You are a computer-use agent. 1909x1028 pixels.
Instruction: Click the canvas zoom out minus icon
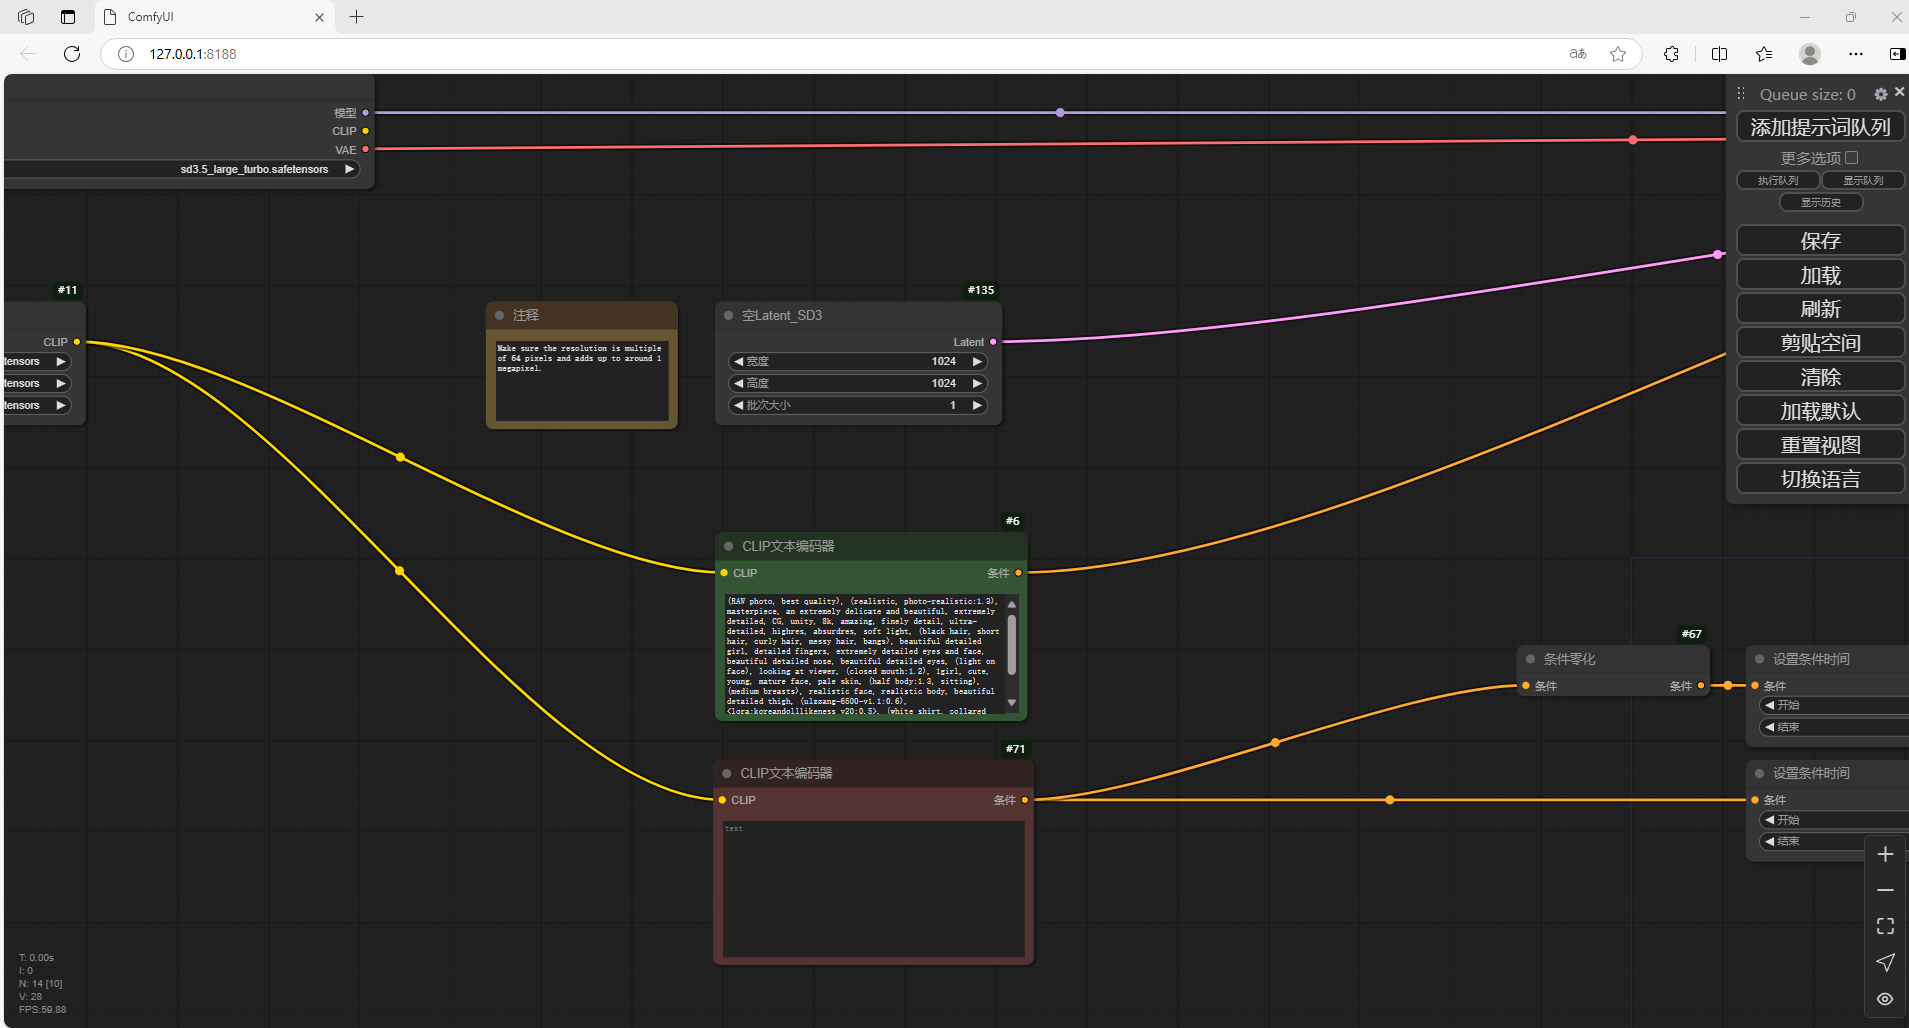tap(1885, 890)
